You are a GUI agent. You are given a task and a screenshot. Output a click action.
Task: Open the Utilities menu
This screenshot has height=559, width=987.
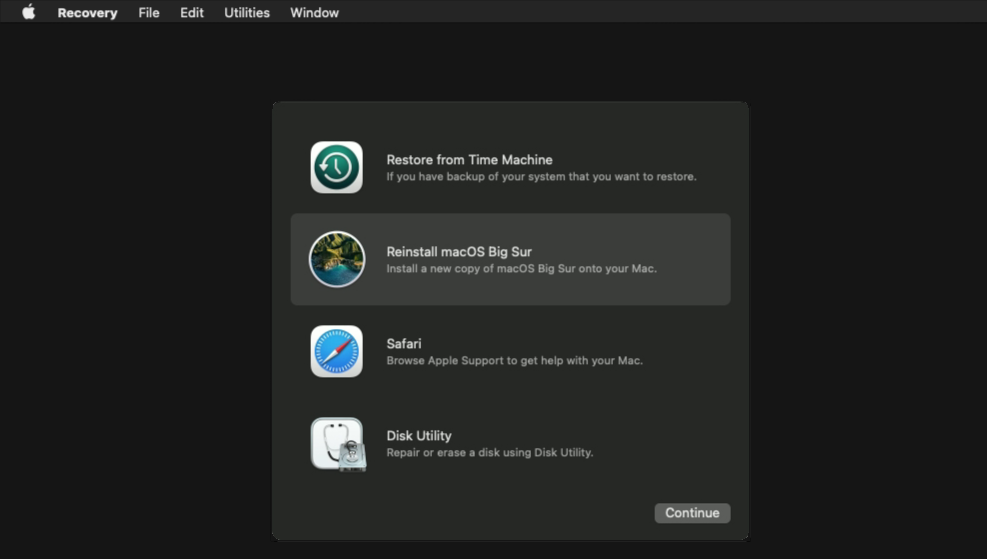247,13
